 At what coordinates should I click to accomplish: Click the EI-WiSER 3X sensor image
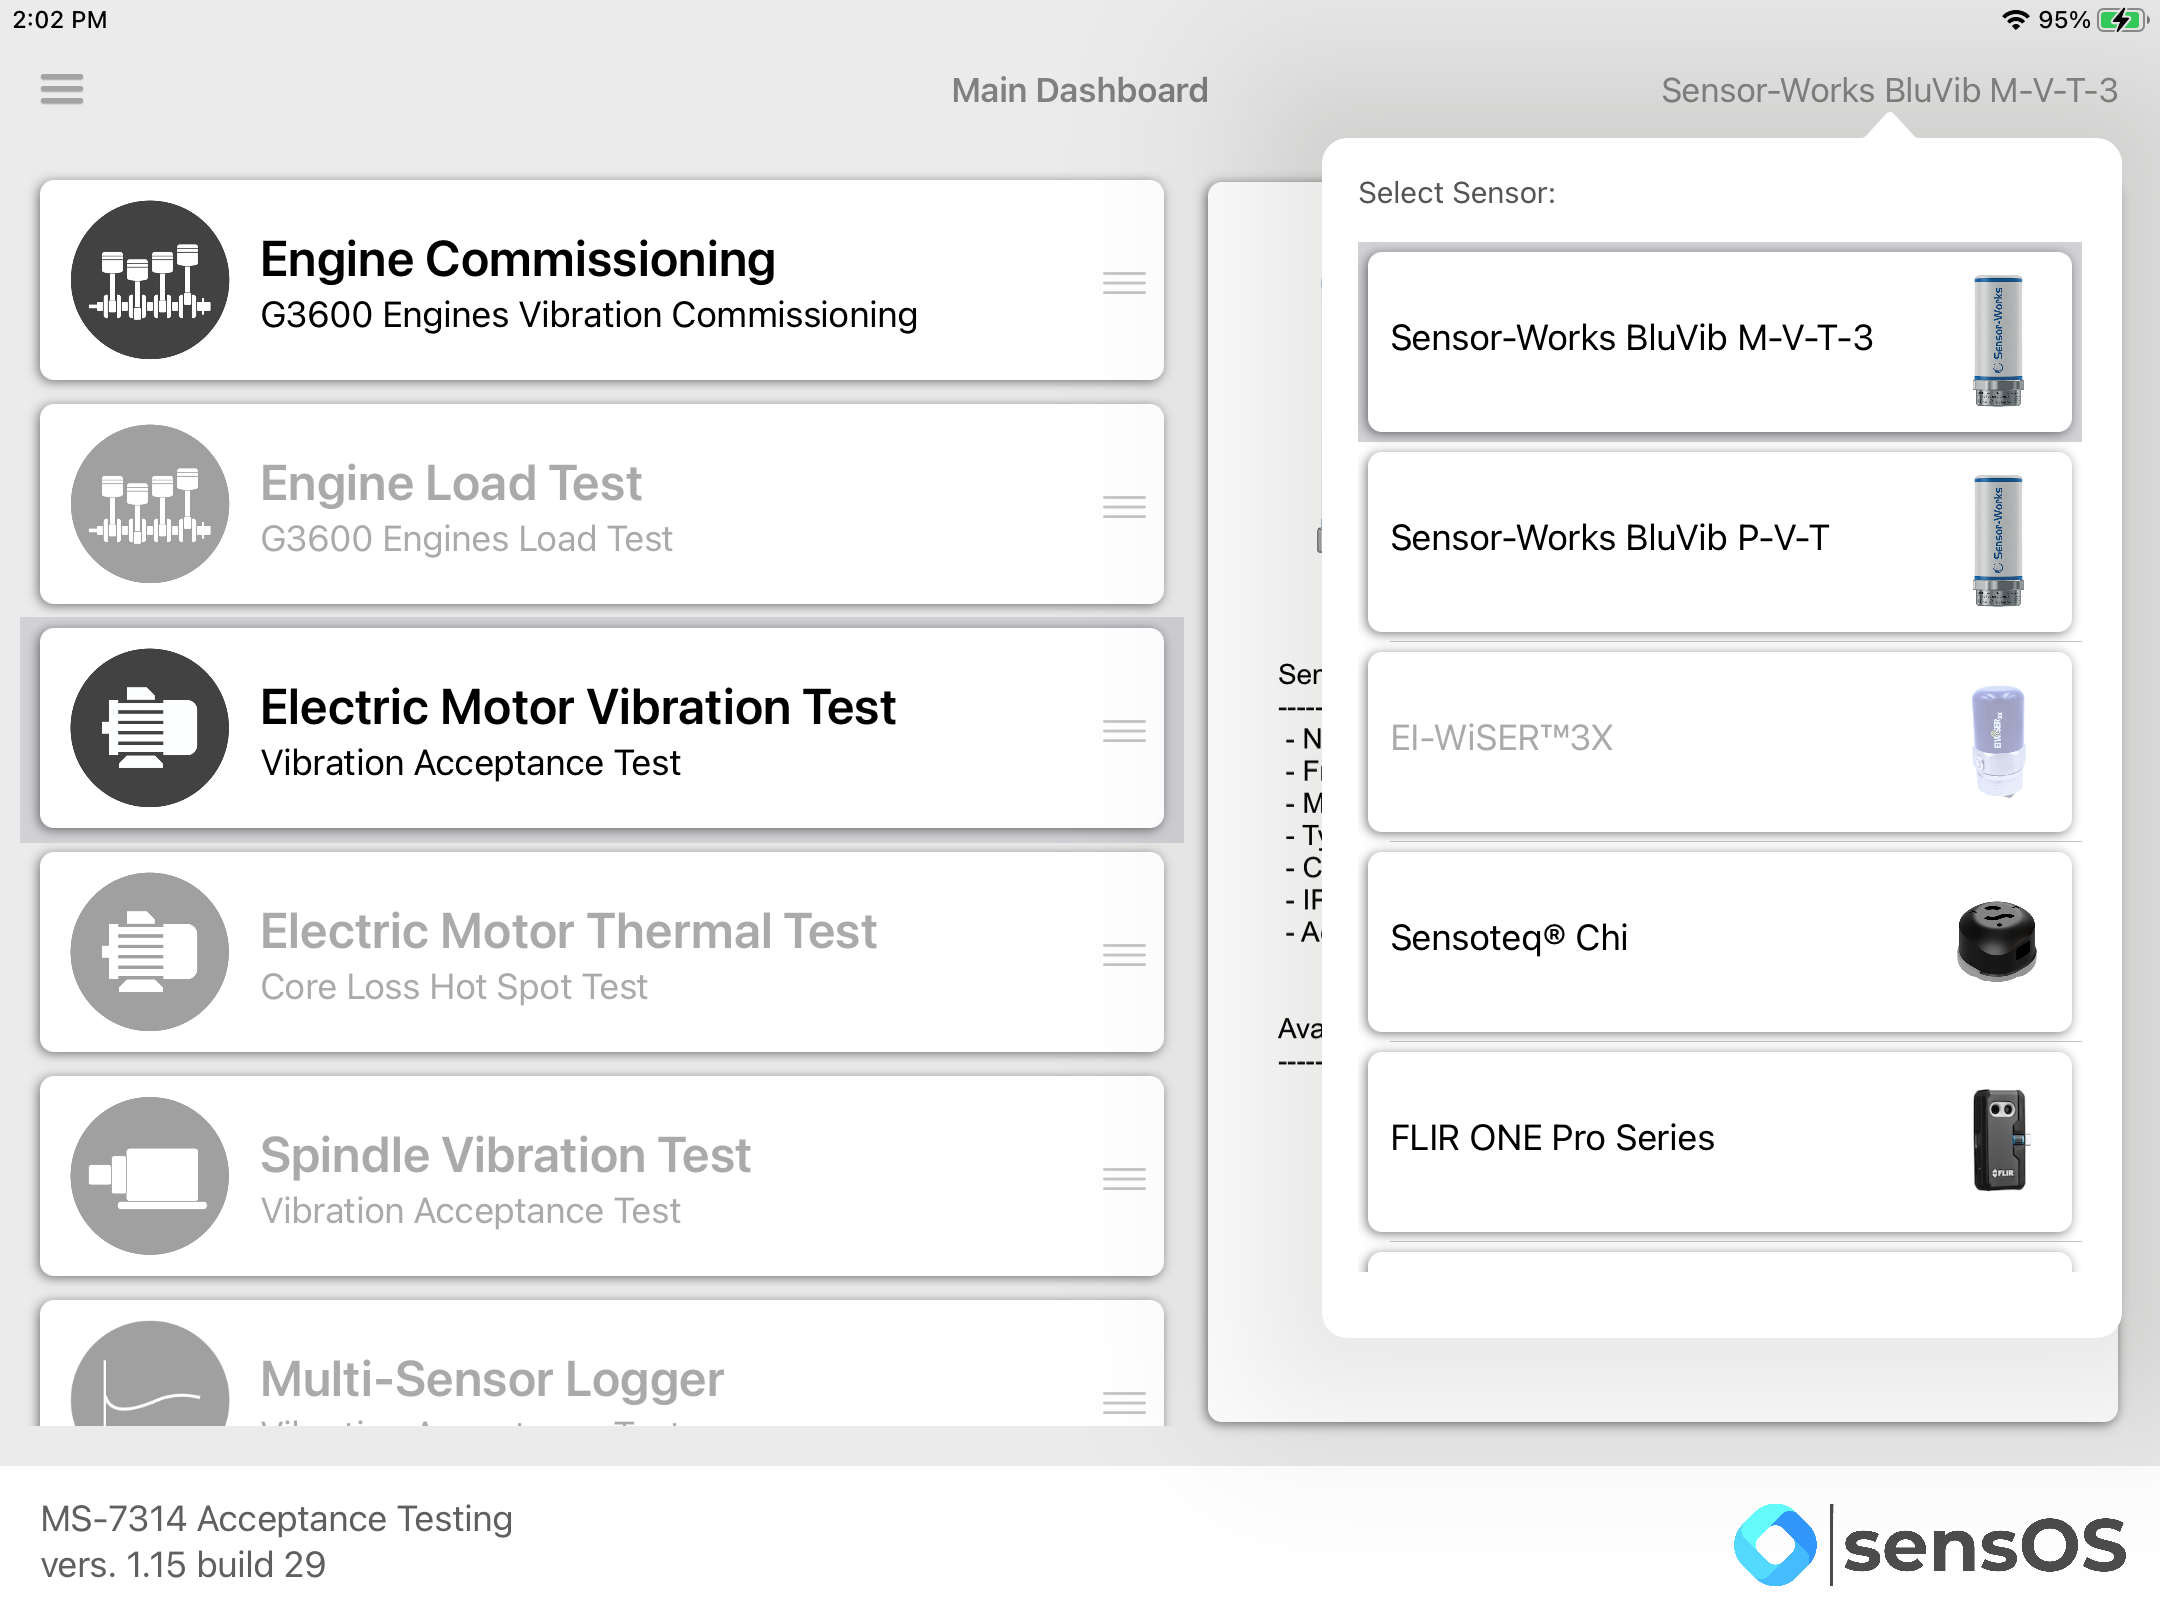tap(1998, 741)
